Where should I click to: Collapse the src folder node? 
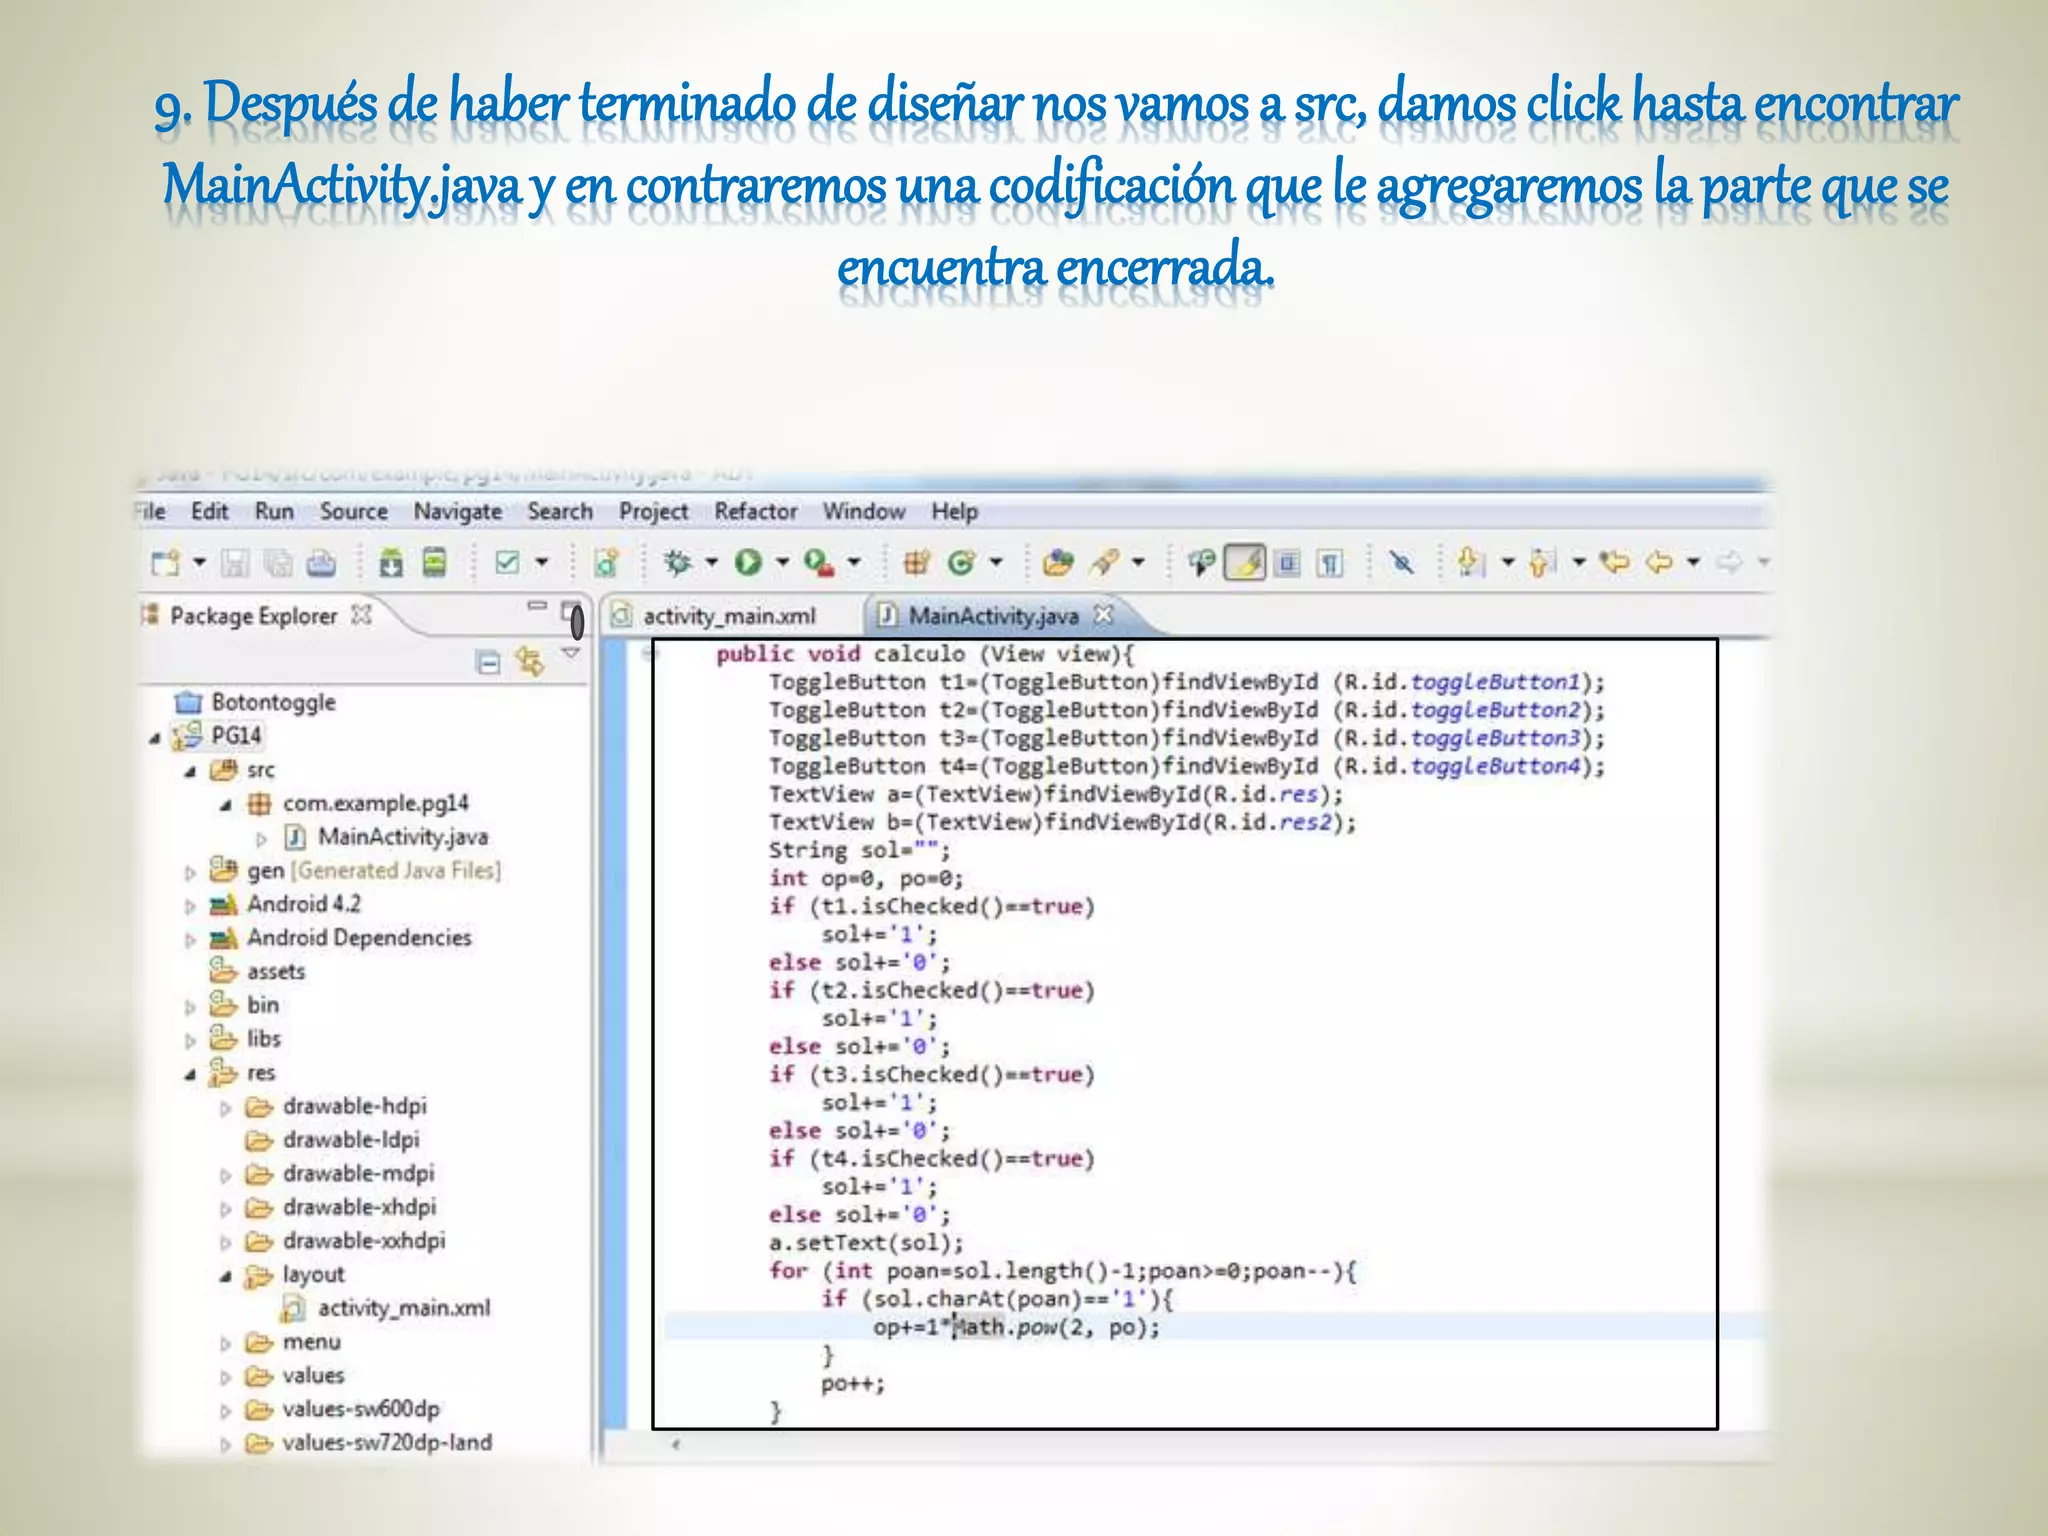coord(190,772)
